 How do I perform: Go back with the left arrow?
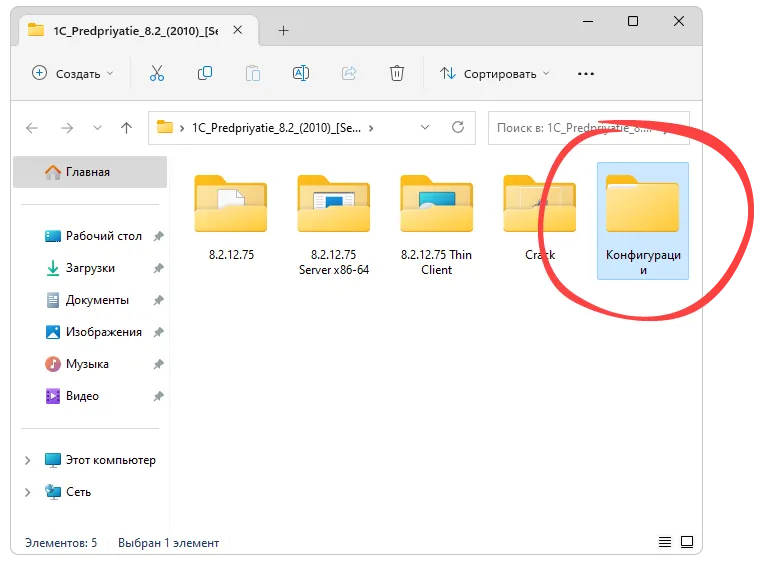[32, 128]
